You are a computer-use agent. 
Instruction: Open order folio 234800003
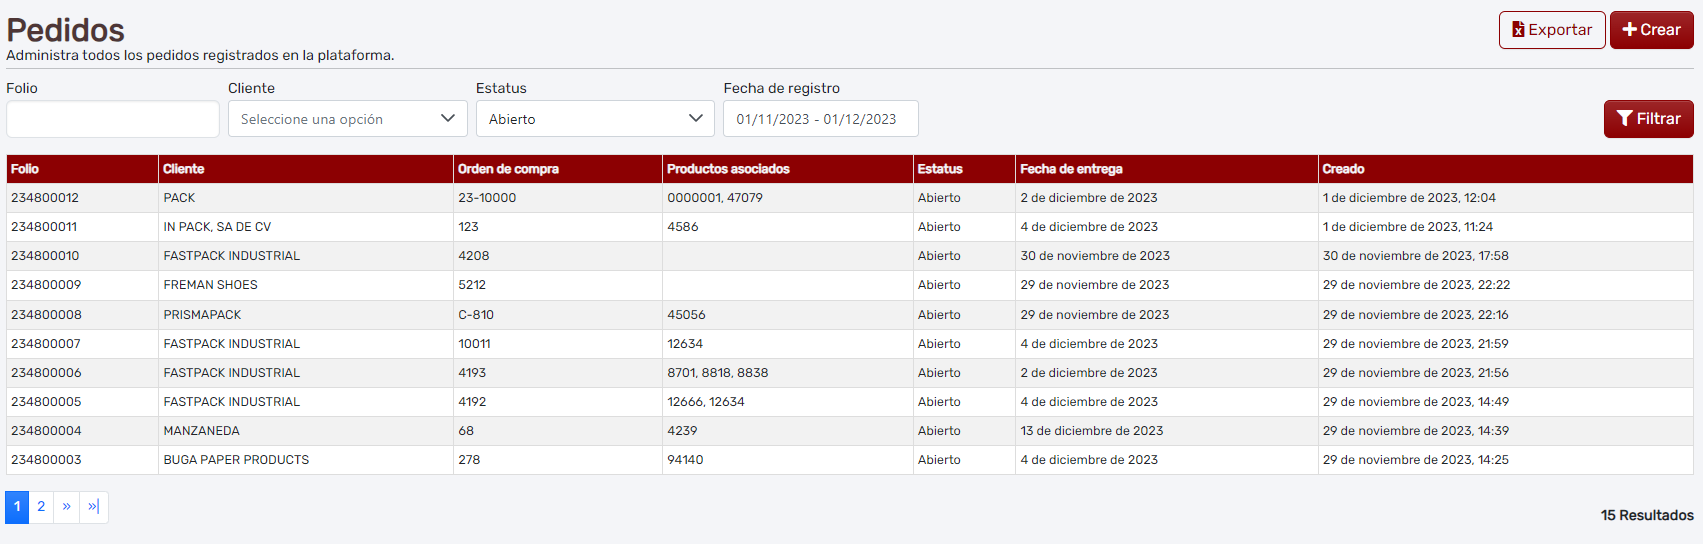pos(46,460)
